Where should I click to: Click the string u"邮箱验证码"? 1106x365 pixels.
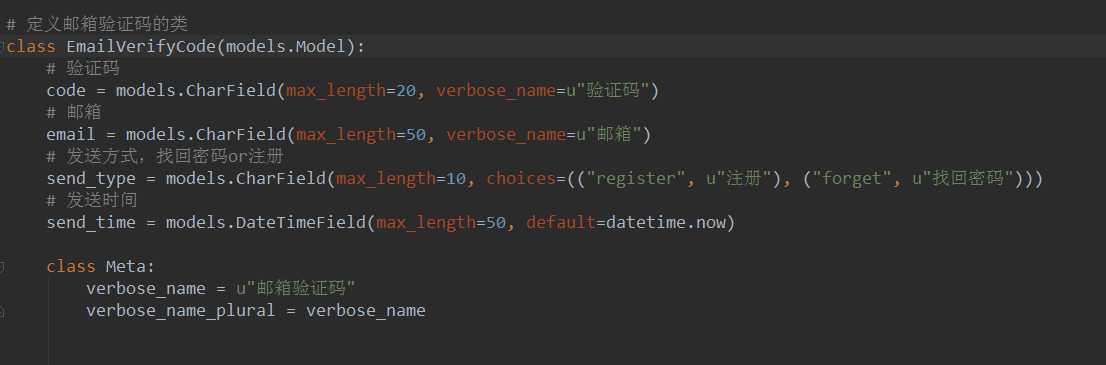(x=296, y=288)
